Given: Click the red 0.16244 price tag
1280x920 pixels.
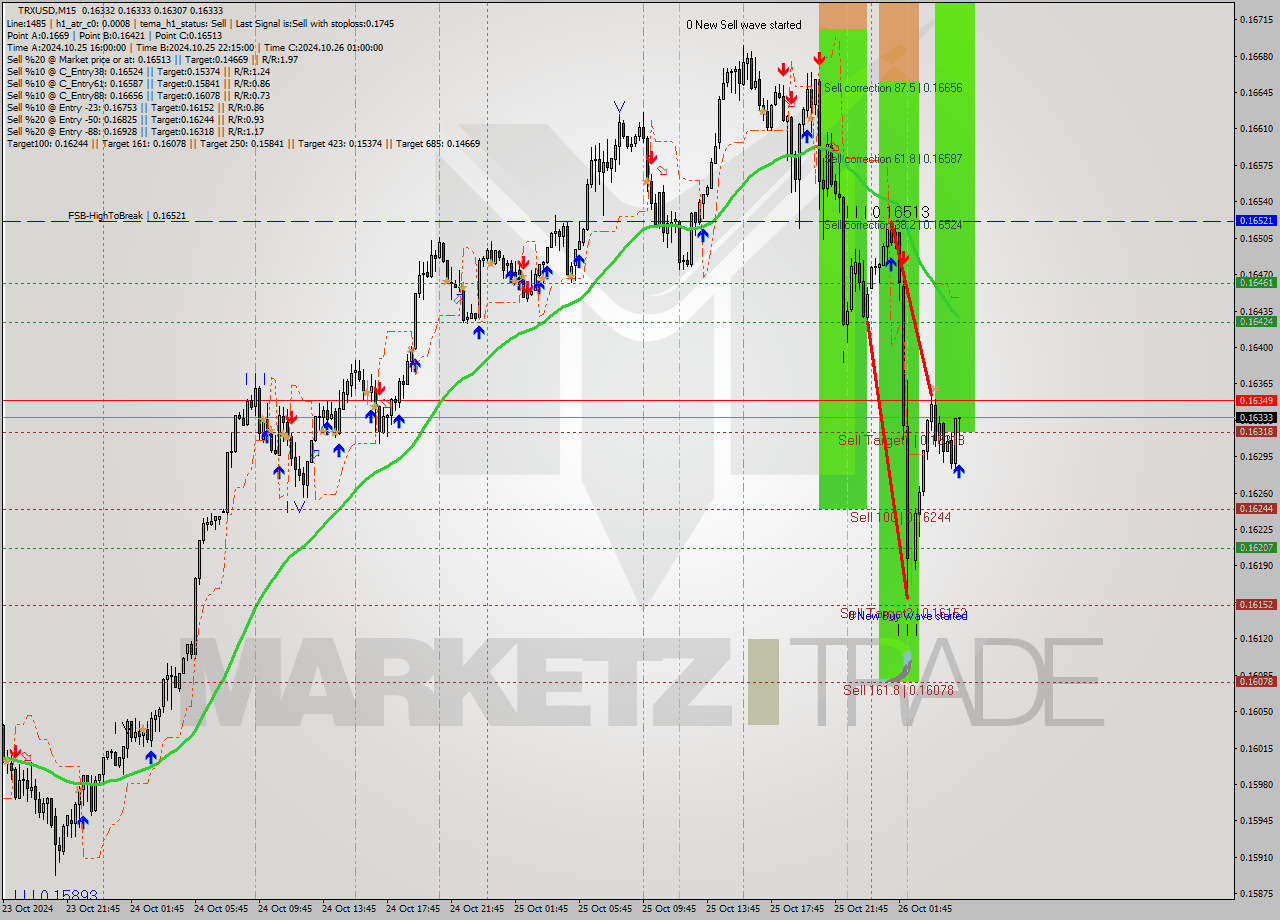Looking at the screenshot, I should tap(1256, 508).
